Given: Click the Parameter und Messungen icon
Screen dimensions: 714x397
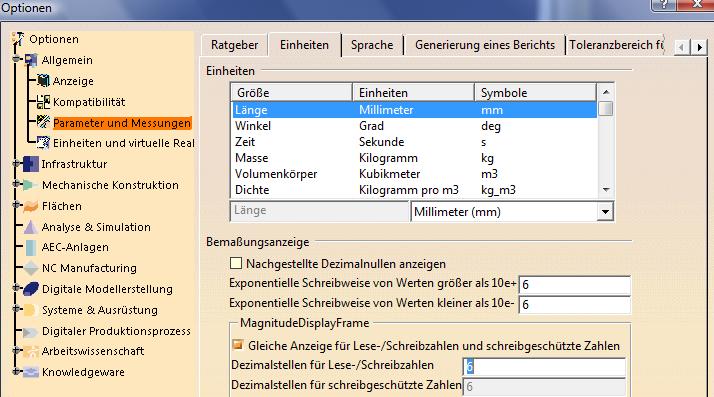Looking at the screenshot, I should [x=43, y=122].
